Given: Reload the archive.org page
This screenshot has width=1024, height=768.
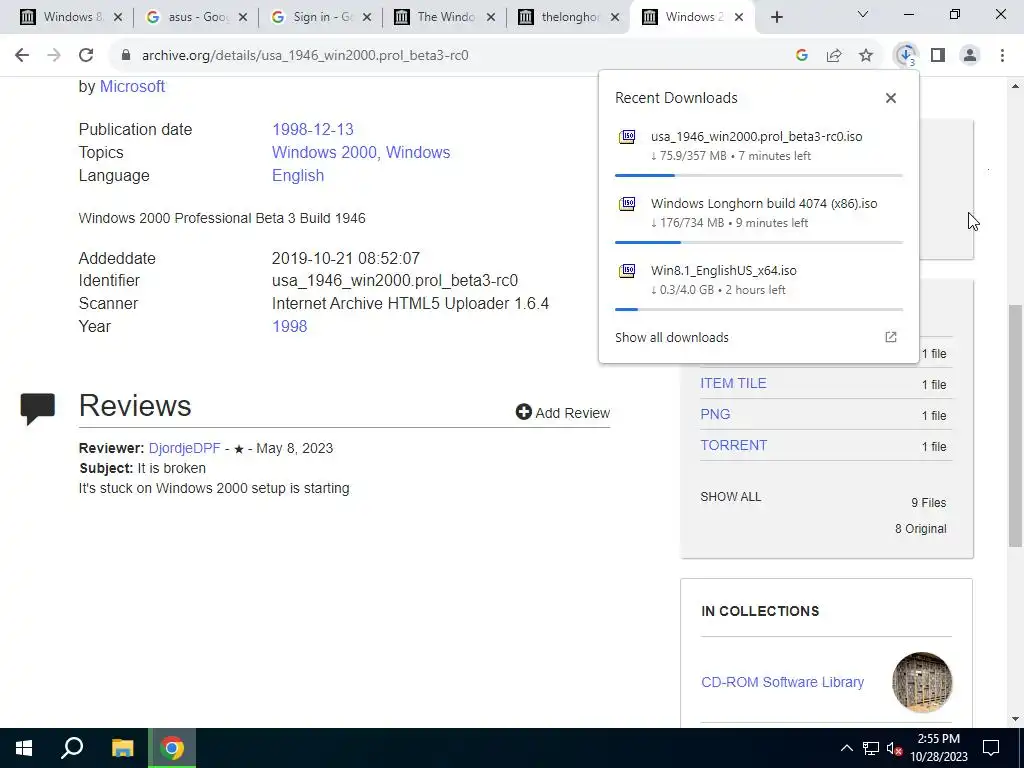Looking at the screenshot, I should (x=86, y=56).
